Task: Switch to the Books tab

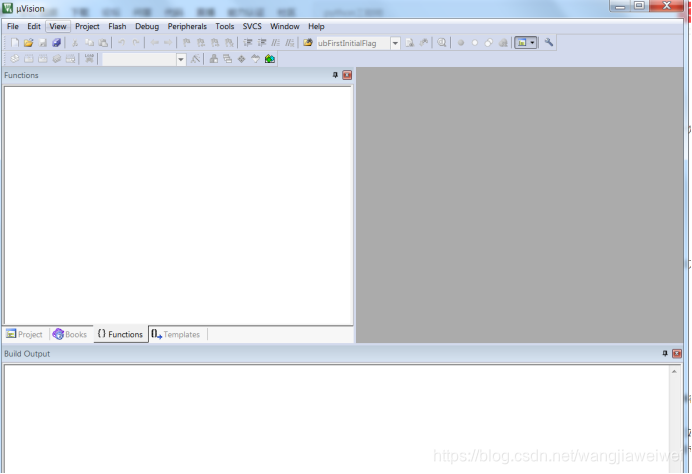Action: tap(70, 335)
